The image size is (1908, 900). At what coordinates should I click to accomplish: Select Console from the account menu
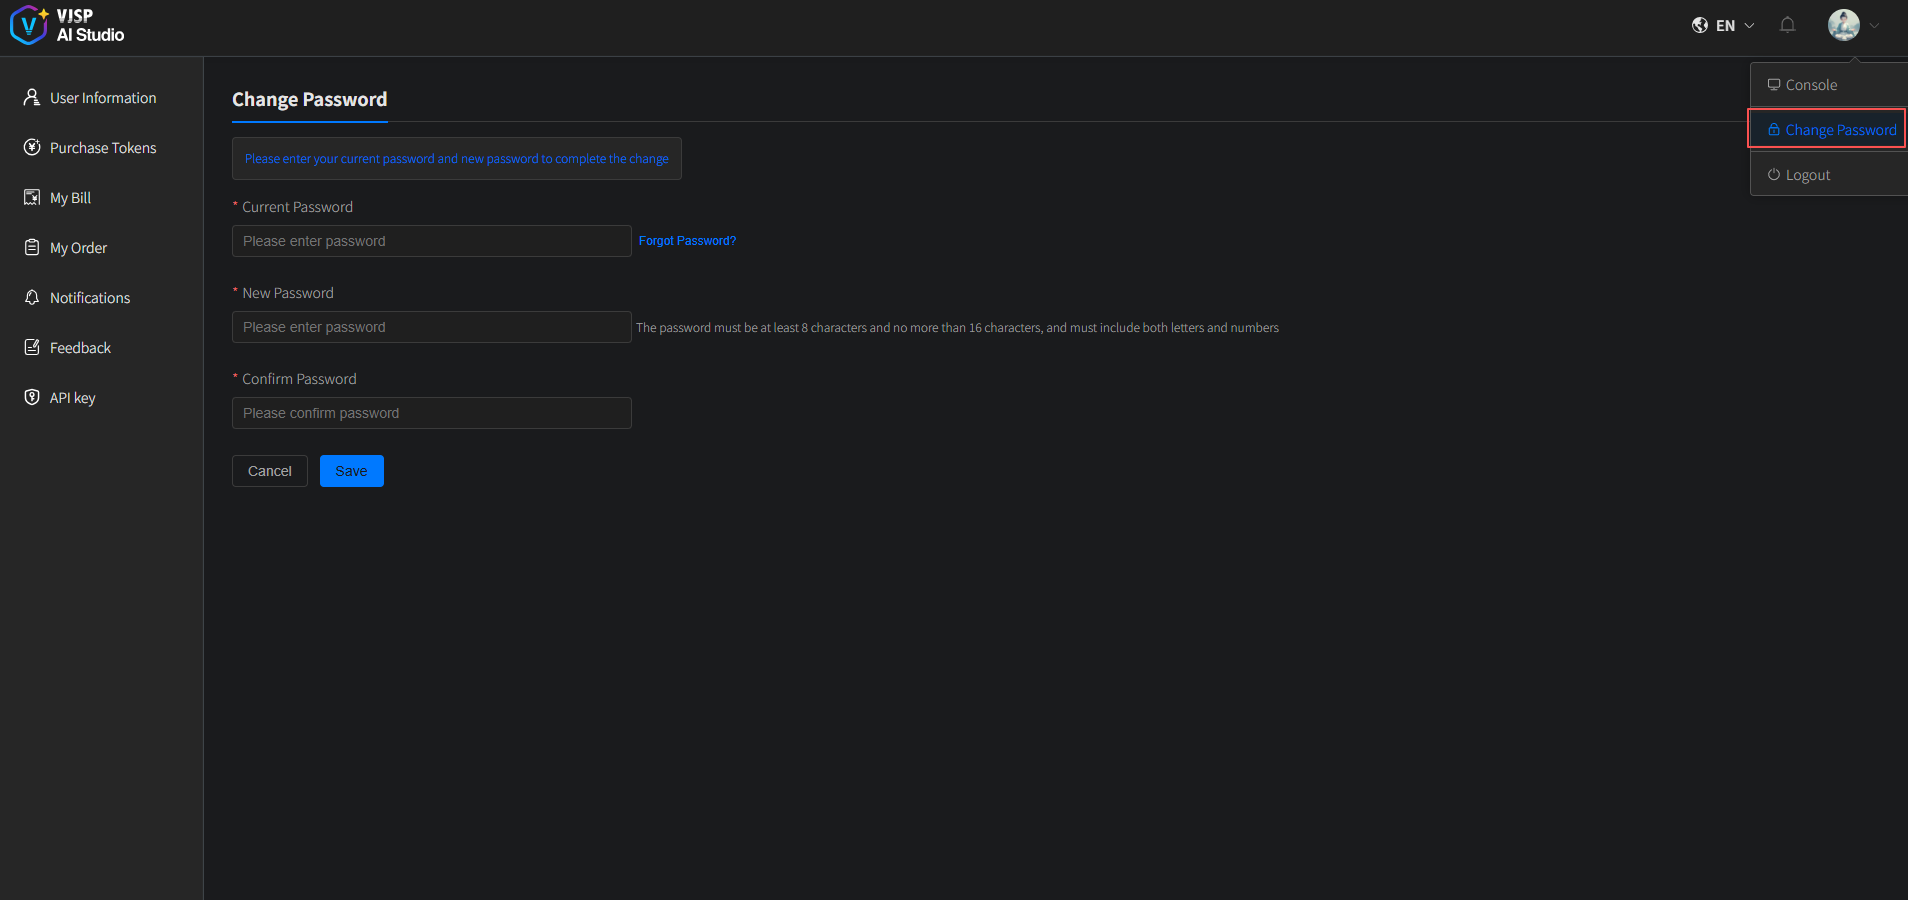[1812, 84]
